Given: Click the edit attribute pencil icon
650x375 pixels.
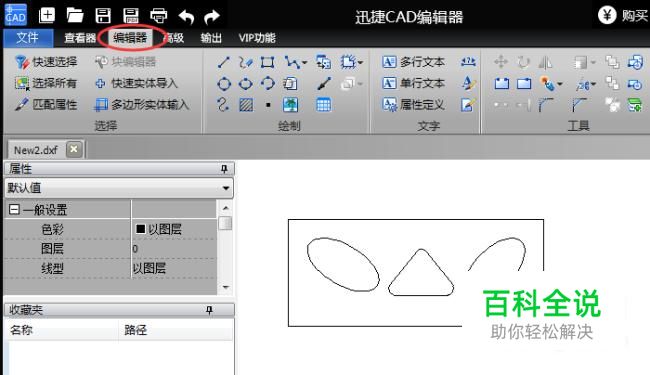Looking at the screenshot, I should pyautogui.click(x=468, y=105).
